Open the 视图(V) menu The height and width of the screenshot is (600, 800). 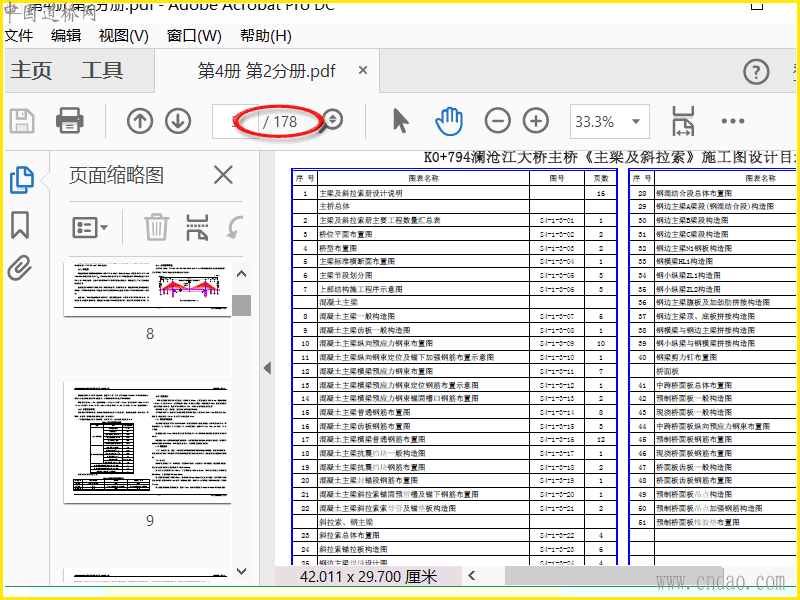[123, 36]
